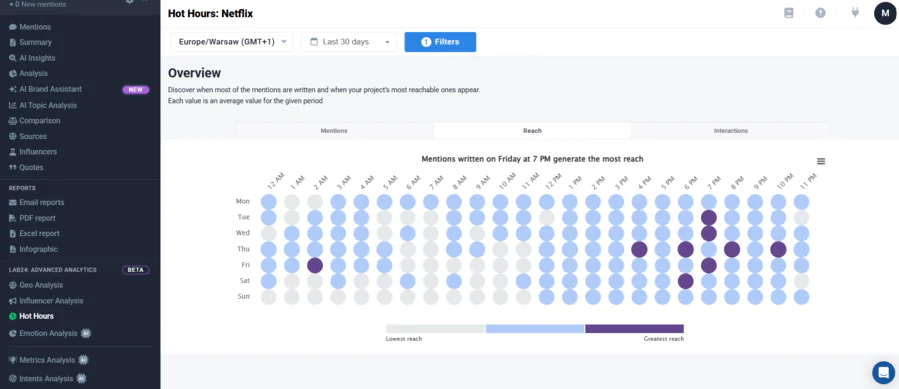
Task: Click the Monday 12 AM dot
Action: [x=268, y=202]
